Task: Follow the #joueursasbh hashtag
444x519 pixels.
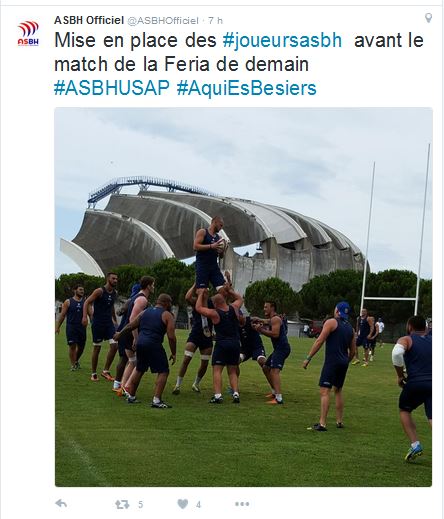Action: coord(282,41)
